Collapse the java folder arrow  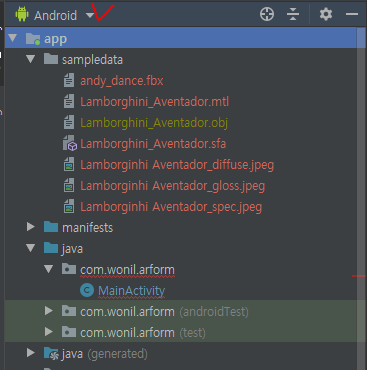(31, 248)
